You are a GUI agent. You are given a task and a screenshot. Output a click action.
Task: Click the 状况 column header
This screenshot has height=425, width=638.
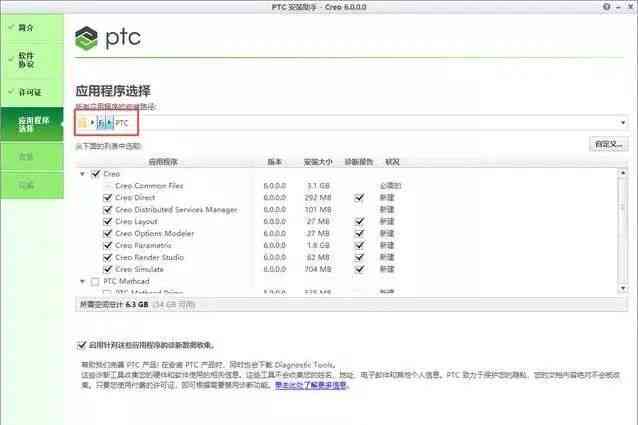point(392,162)
